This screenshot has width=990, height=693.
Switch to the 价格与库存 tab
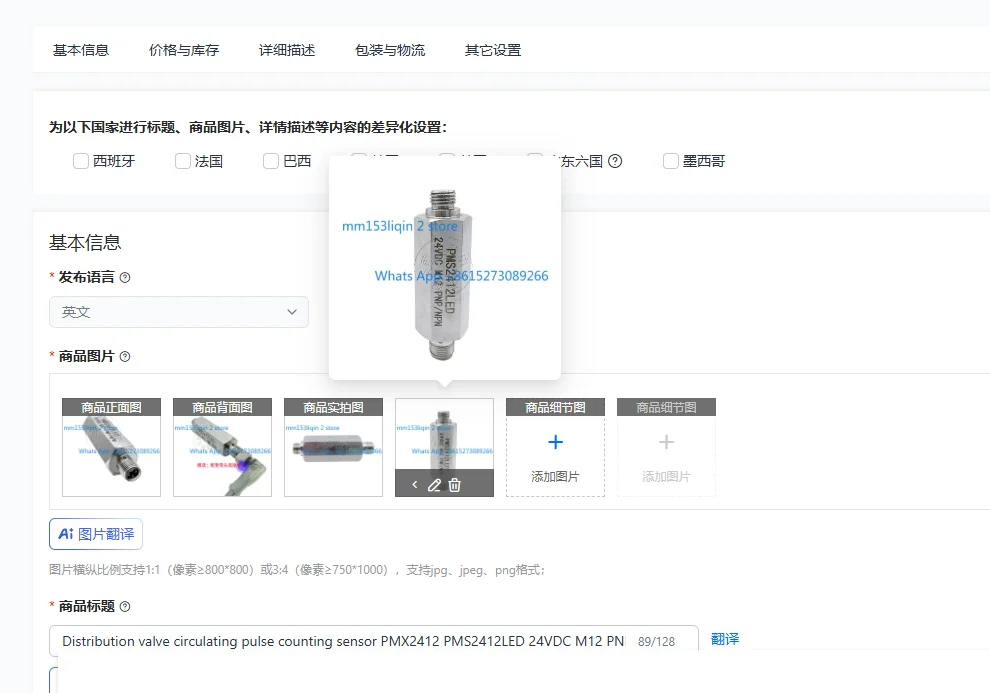click(x=184, y=50)
